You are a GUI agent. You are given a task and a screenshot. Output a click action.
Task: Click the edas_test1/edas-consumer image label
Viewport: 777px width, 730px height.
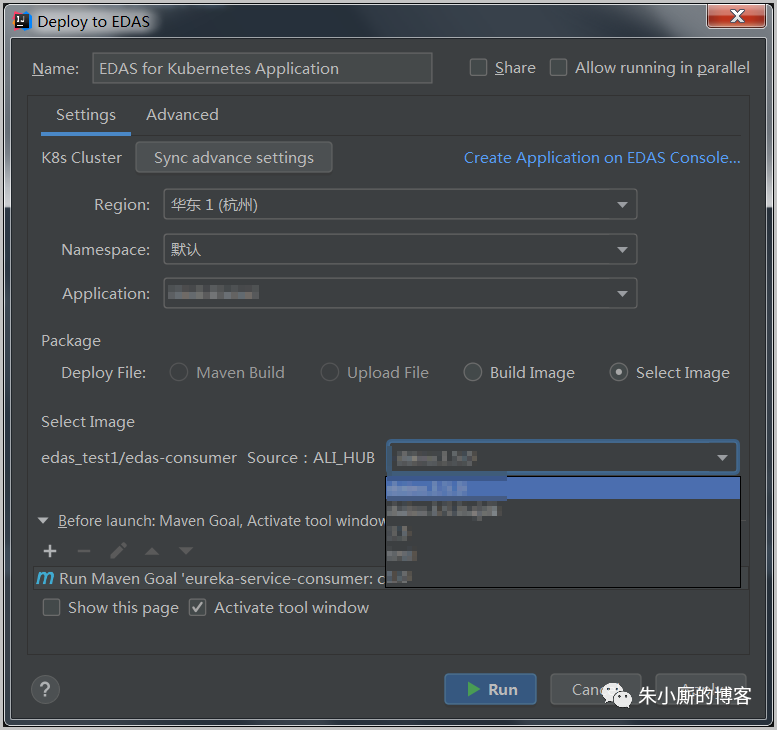139,457
